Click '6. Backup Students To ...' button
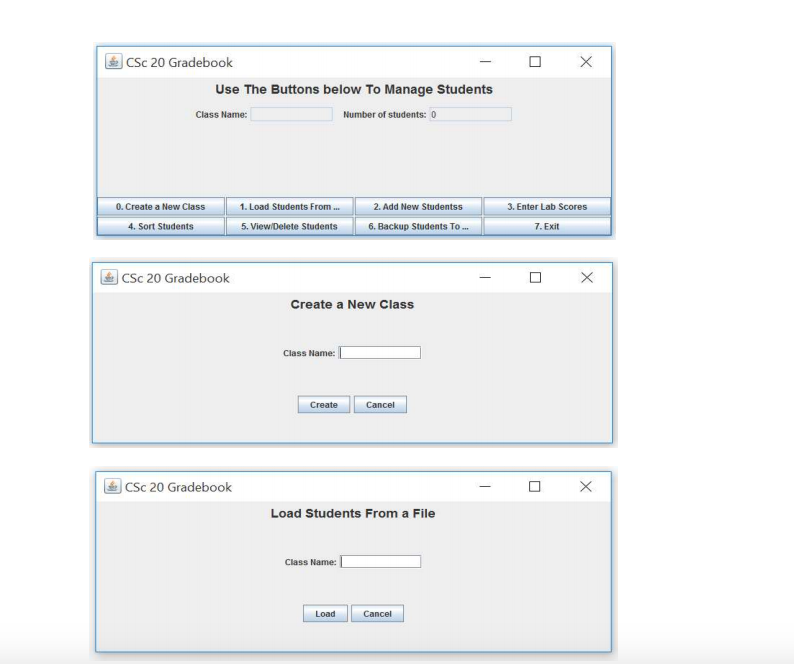The width and height of the screenshot is (794, 664). [x=418, y=226]
